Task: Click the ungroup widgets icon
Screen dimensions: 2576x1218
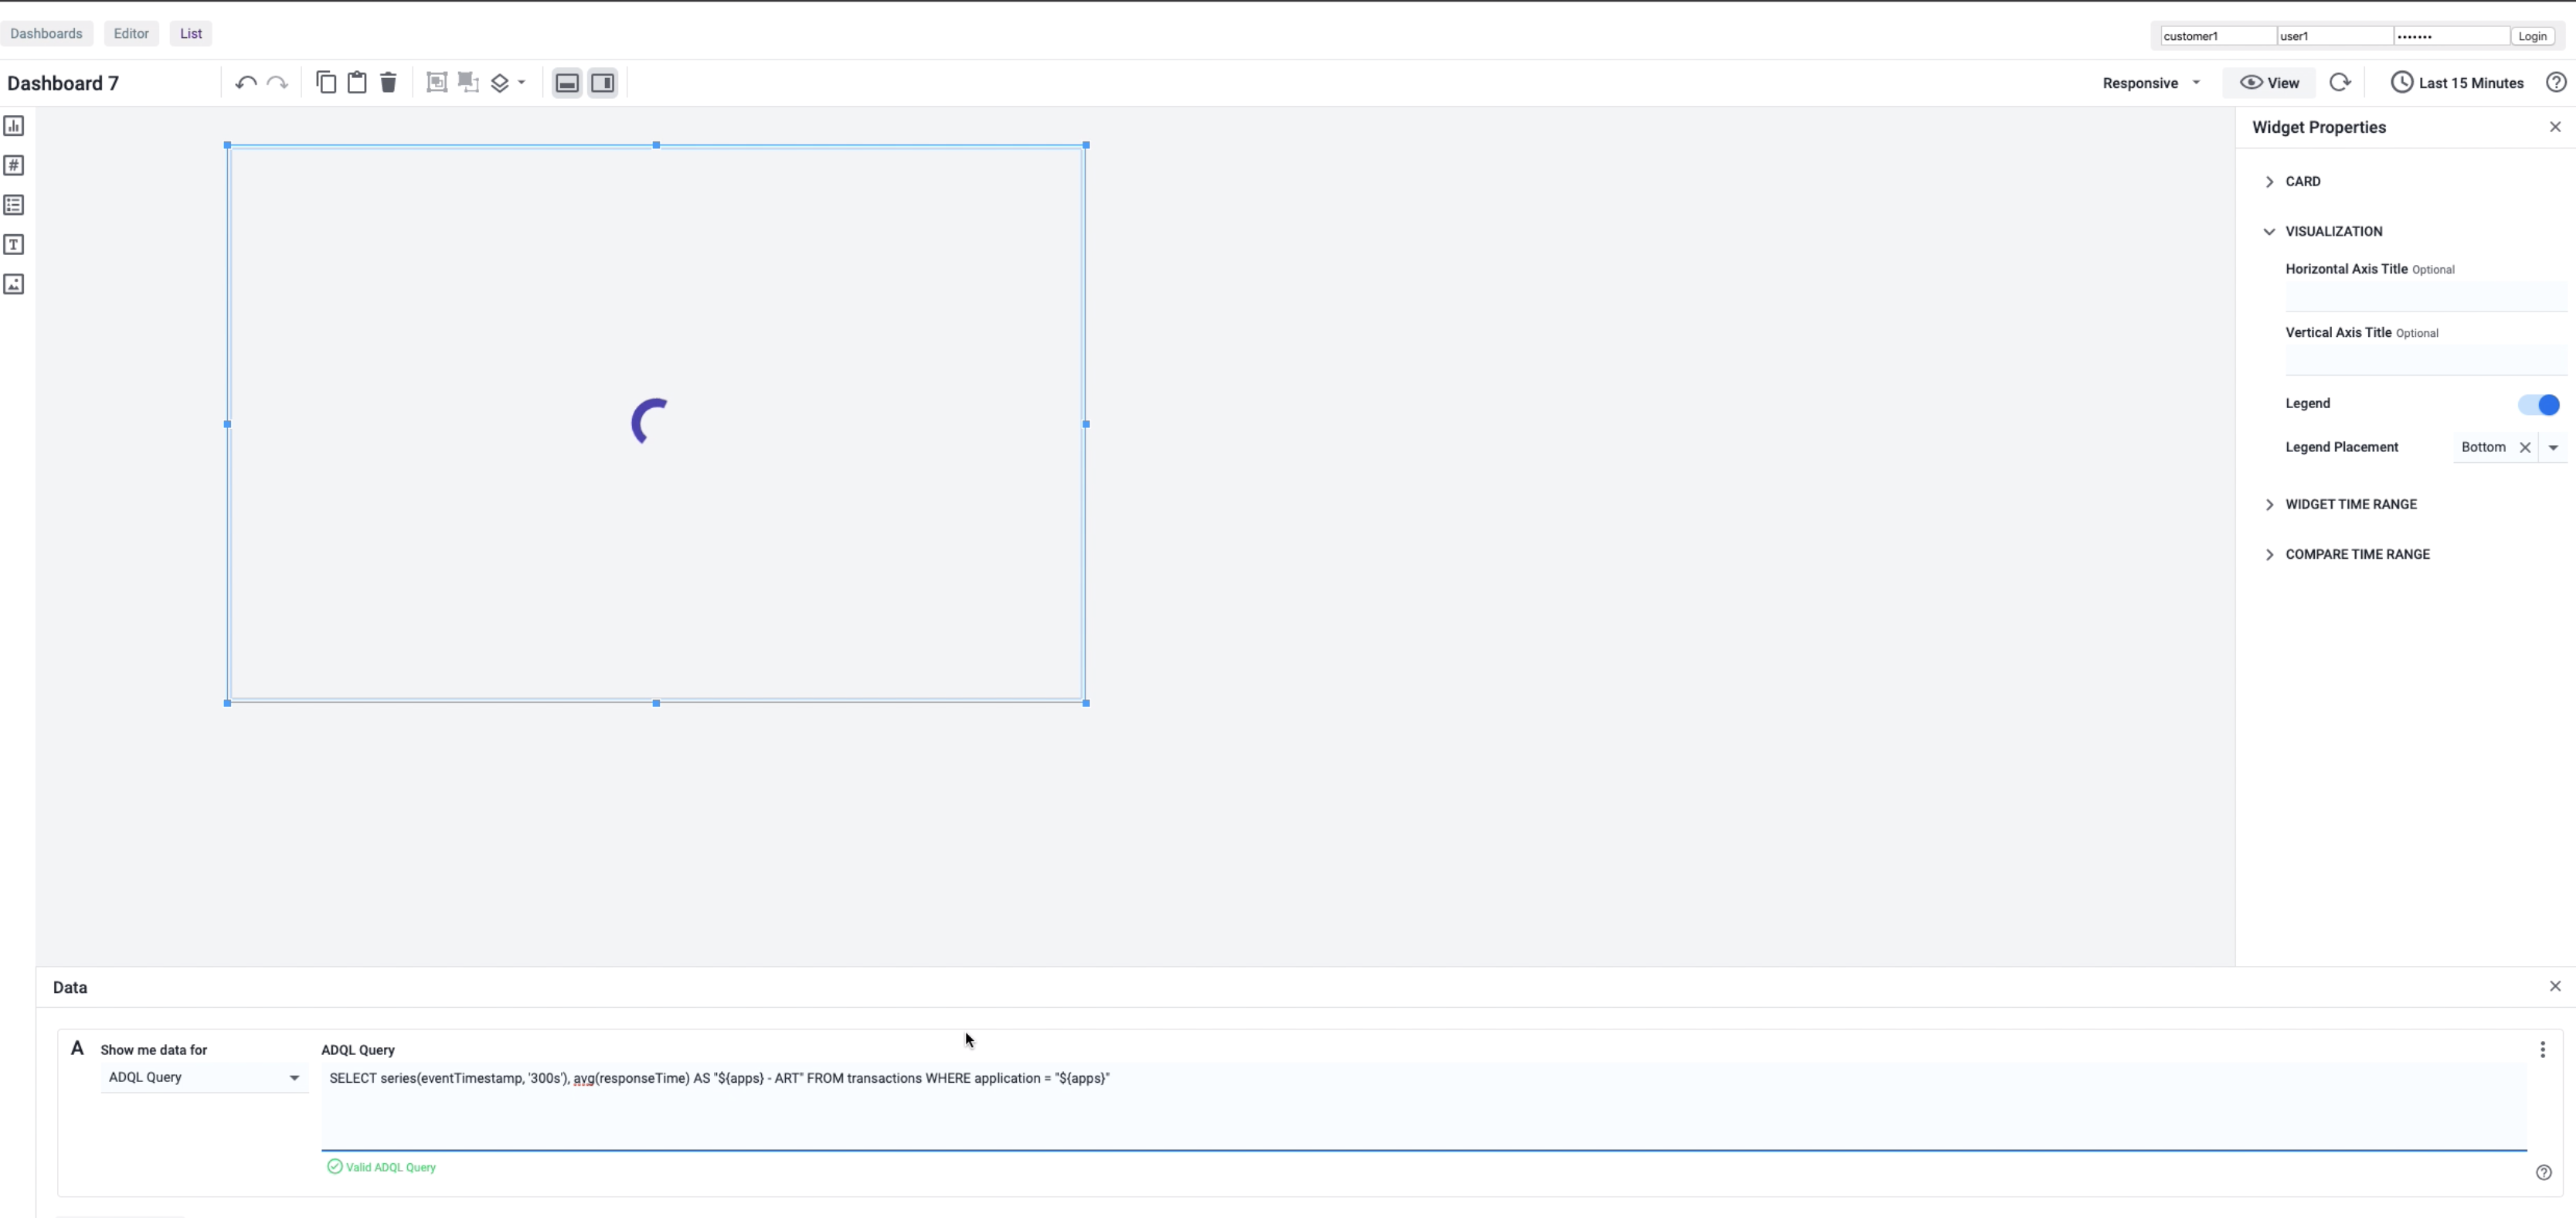Action: point(468,82)
